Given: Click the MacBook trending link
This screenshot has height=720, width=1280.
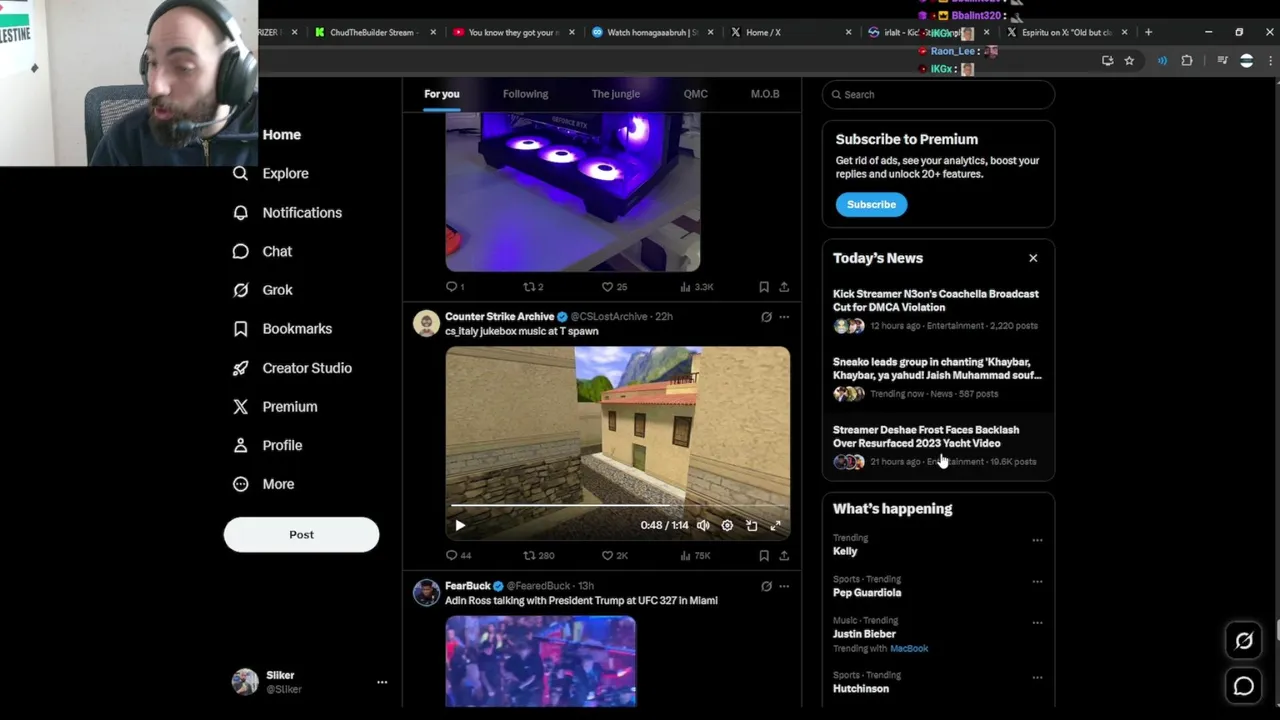Looking at the screenshot, I should click(909, 648).
